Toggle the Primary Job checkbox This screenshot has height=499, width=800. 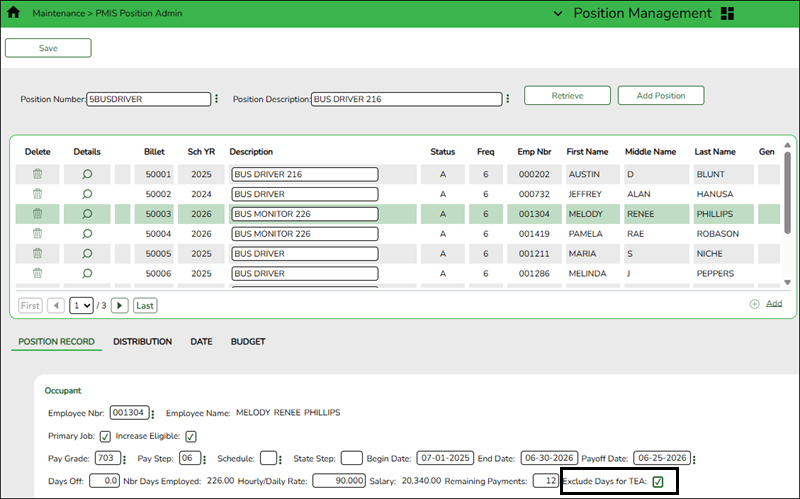tap(105, 436)
